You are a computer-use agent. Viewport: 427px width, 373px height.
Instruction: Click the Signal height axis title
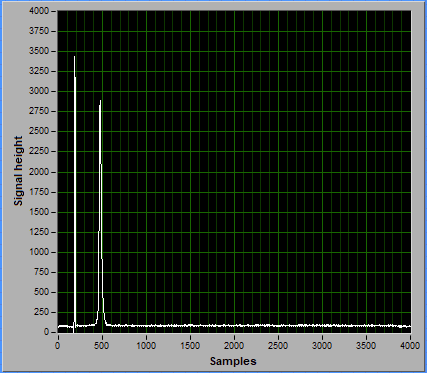pyautogui.click(x=18, y=171)
